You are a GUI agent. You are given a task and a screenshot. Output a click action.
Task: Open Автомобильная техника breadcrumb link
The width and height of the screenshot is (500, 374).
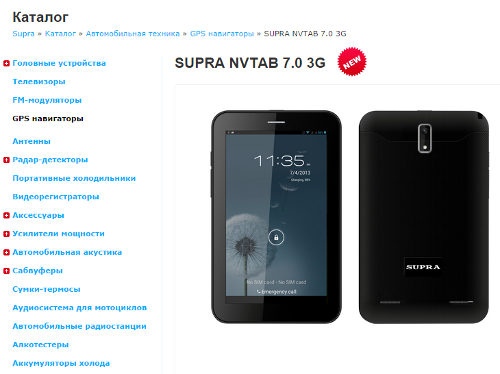coord(133,34)
